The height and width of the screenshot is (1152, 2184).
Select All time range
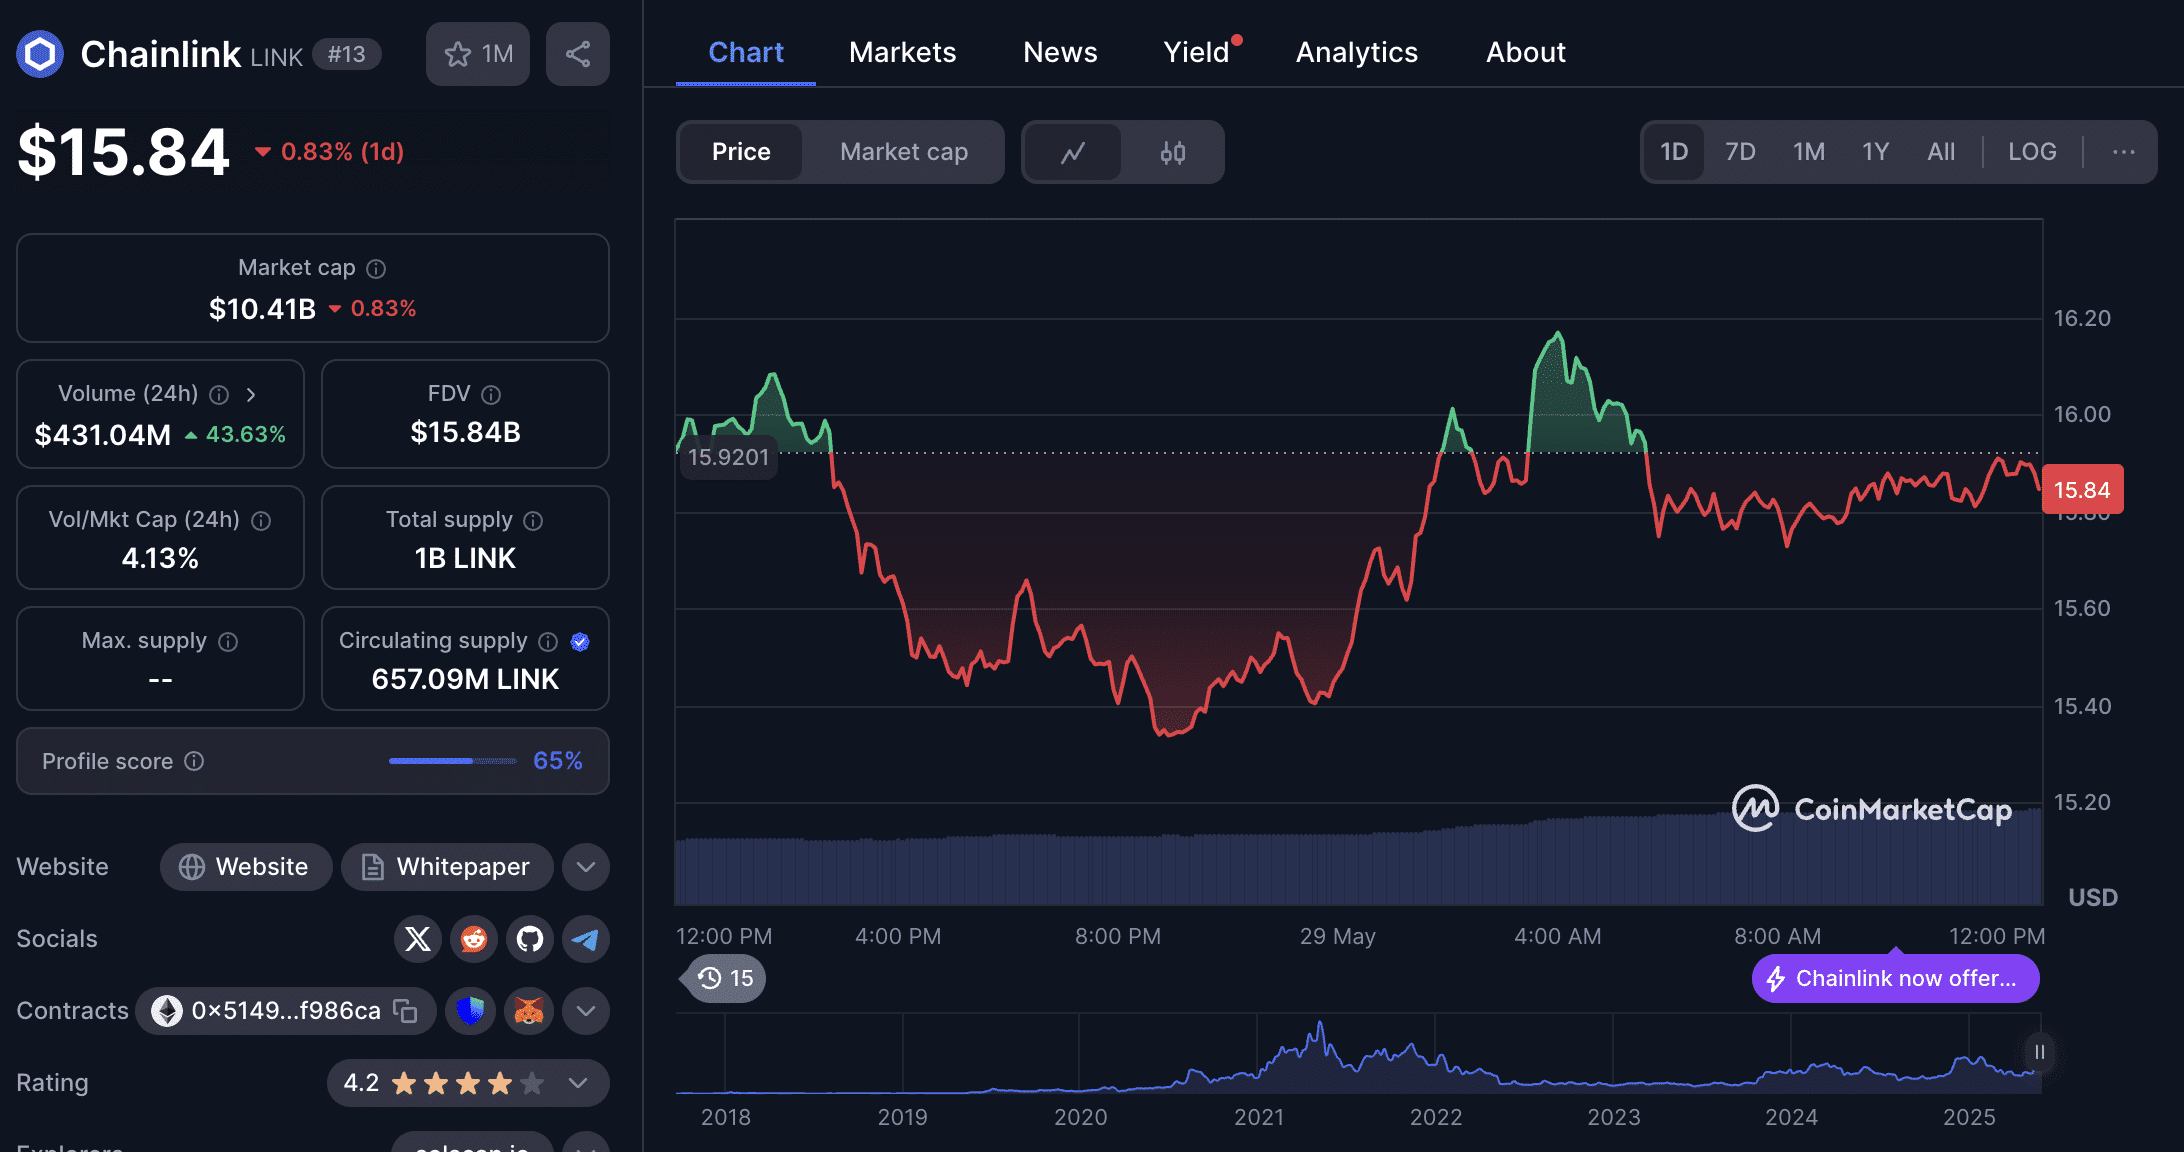[x=1941, y=152]
